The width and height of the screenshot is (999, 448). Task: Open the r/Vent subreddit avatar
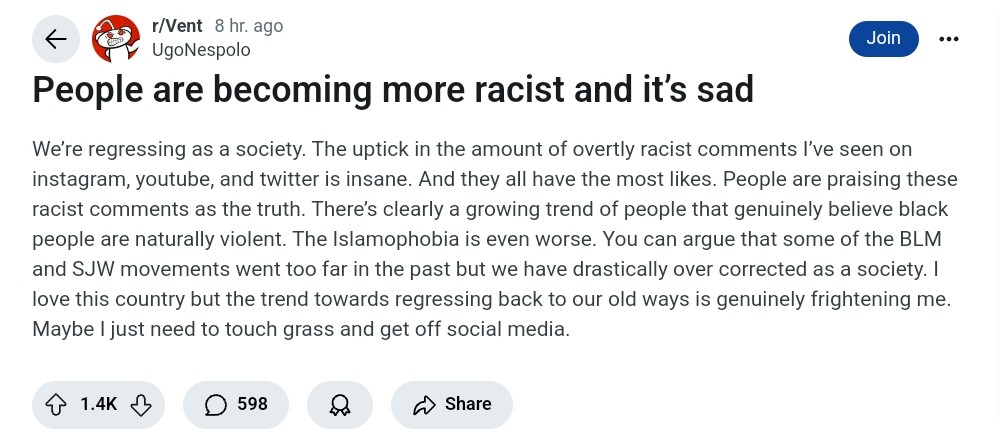pos(116,39)
